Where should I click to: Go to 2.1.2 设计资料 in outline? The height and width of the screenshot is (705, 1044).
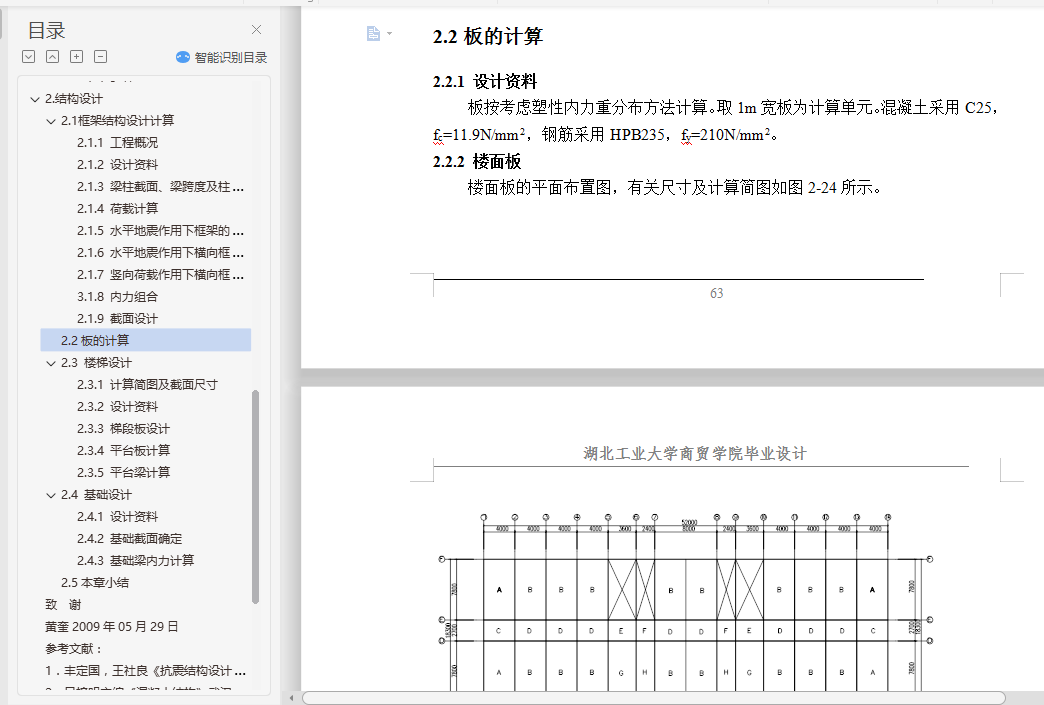point(117,164)
